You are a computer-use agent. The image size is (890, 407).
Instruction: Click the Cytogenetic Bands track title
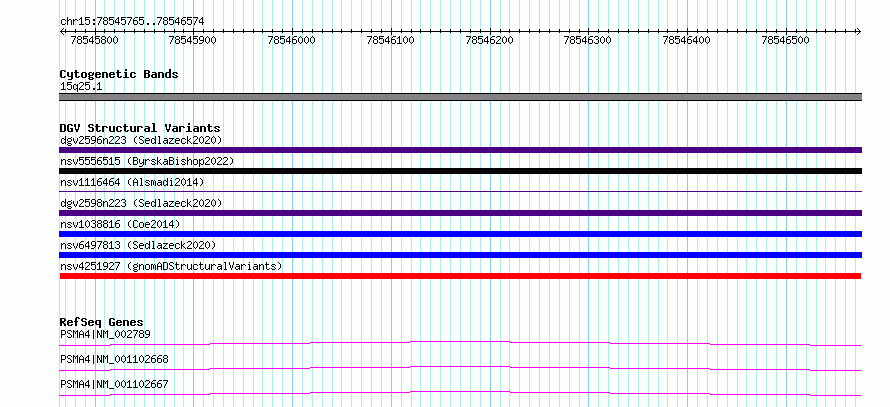tap(119, 74)
